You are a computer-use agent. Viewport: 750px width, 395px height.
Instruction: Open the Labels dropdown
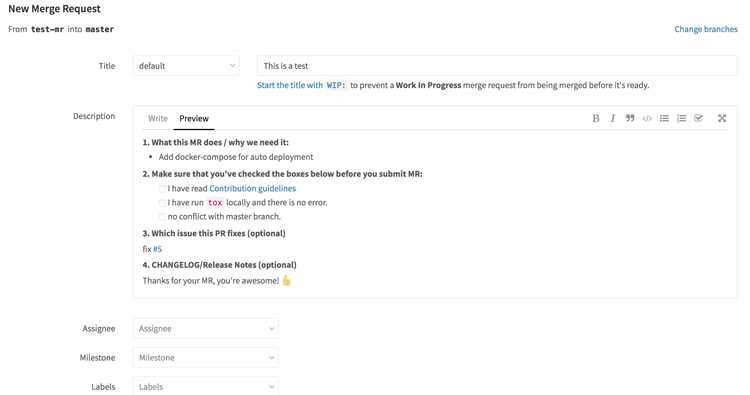pyautogui.click(x=206, y=386)
